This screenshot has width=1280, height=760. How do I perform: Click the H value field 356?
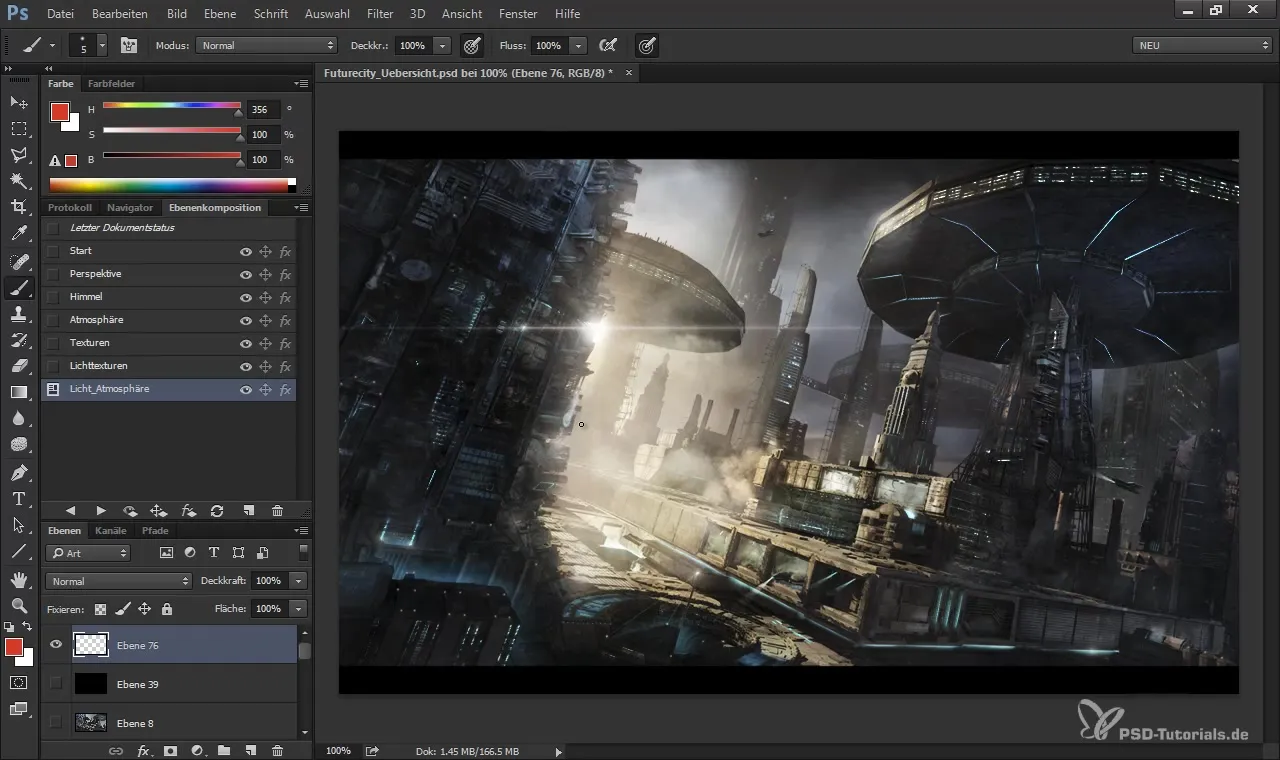point(264,109)
